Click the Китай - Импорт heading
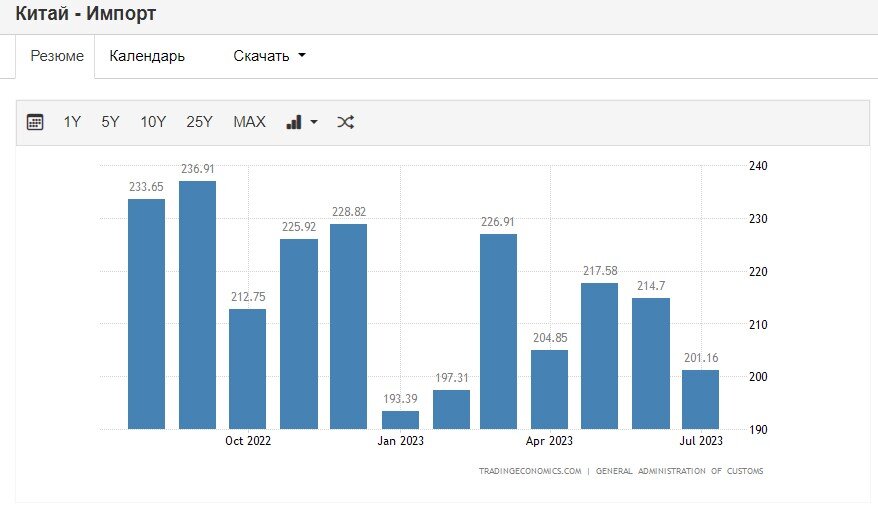This screenshot has width=878, height=516. (x=86, y=13)
